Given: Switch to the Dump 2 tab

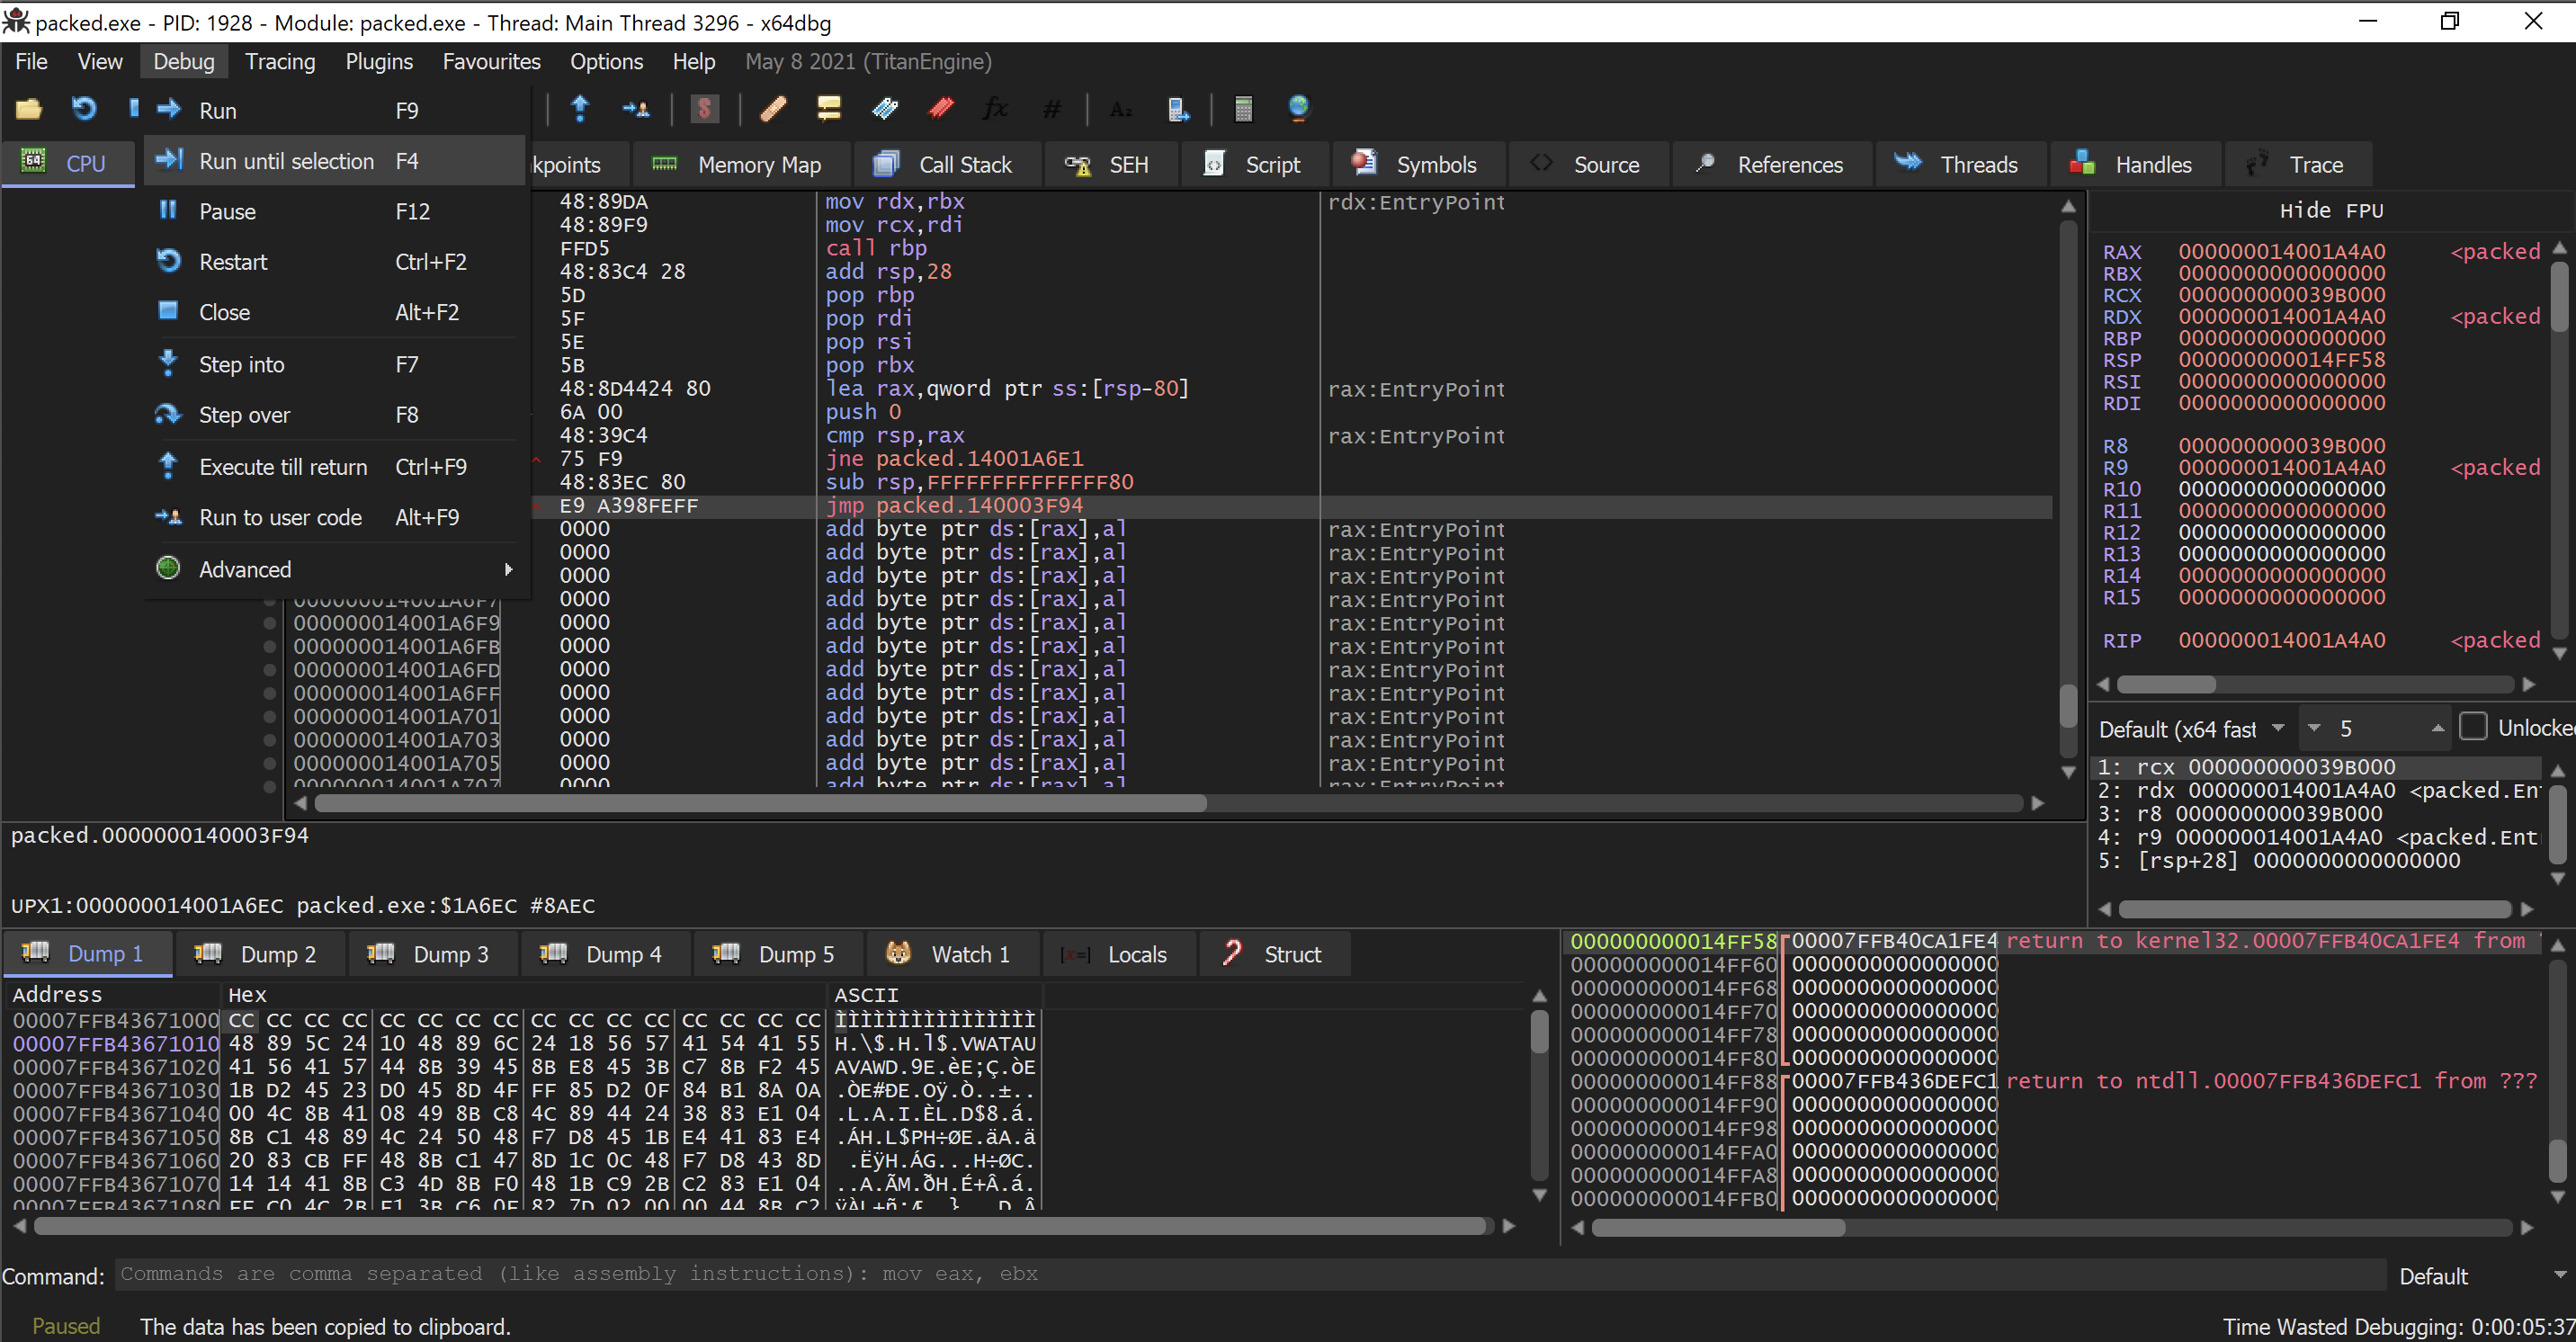Looking at the screenshot, I should point(259,954).
